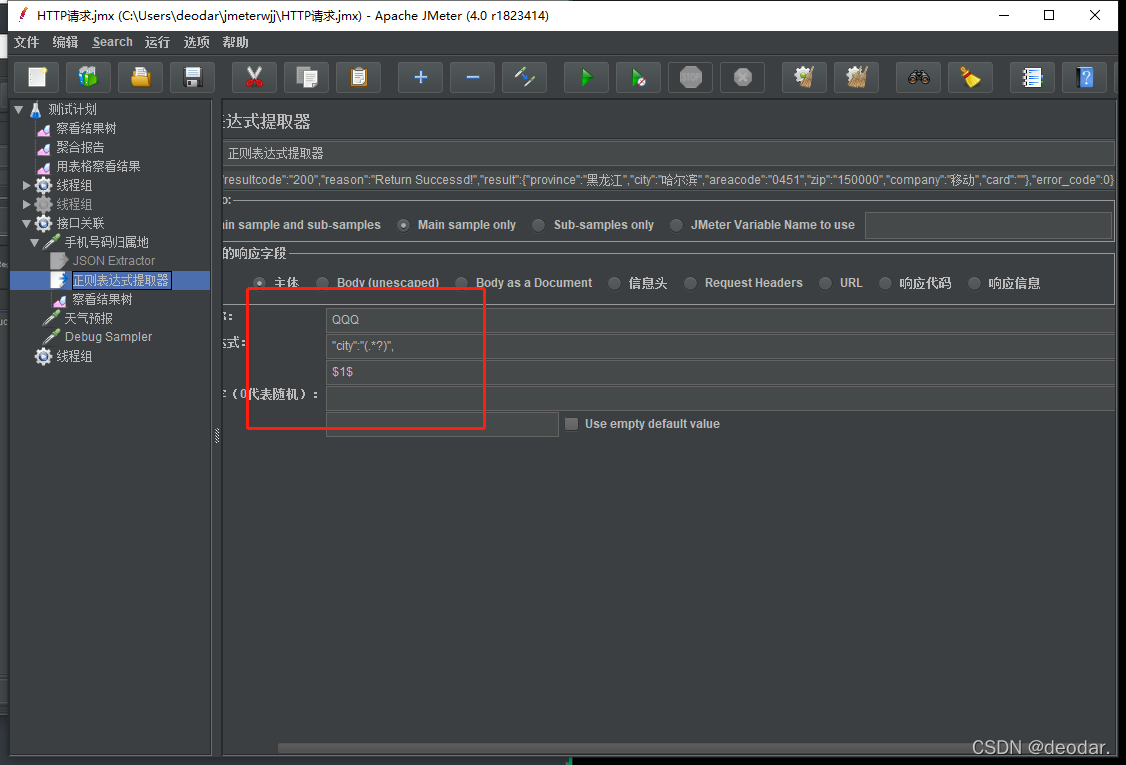The height and width of the screenshot is (765, 1126).
Task: Open Search with the binoculars icon
Action: point(918,77)
